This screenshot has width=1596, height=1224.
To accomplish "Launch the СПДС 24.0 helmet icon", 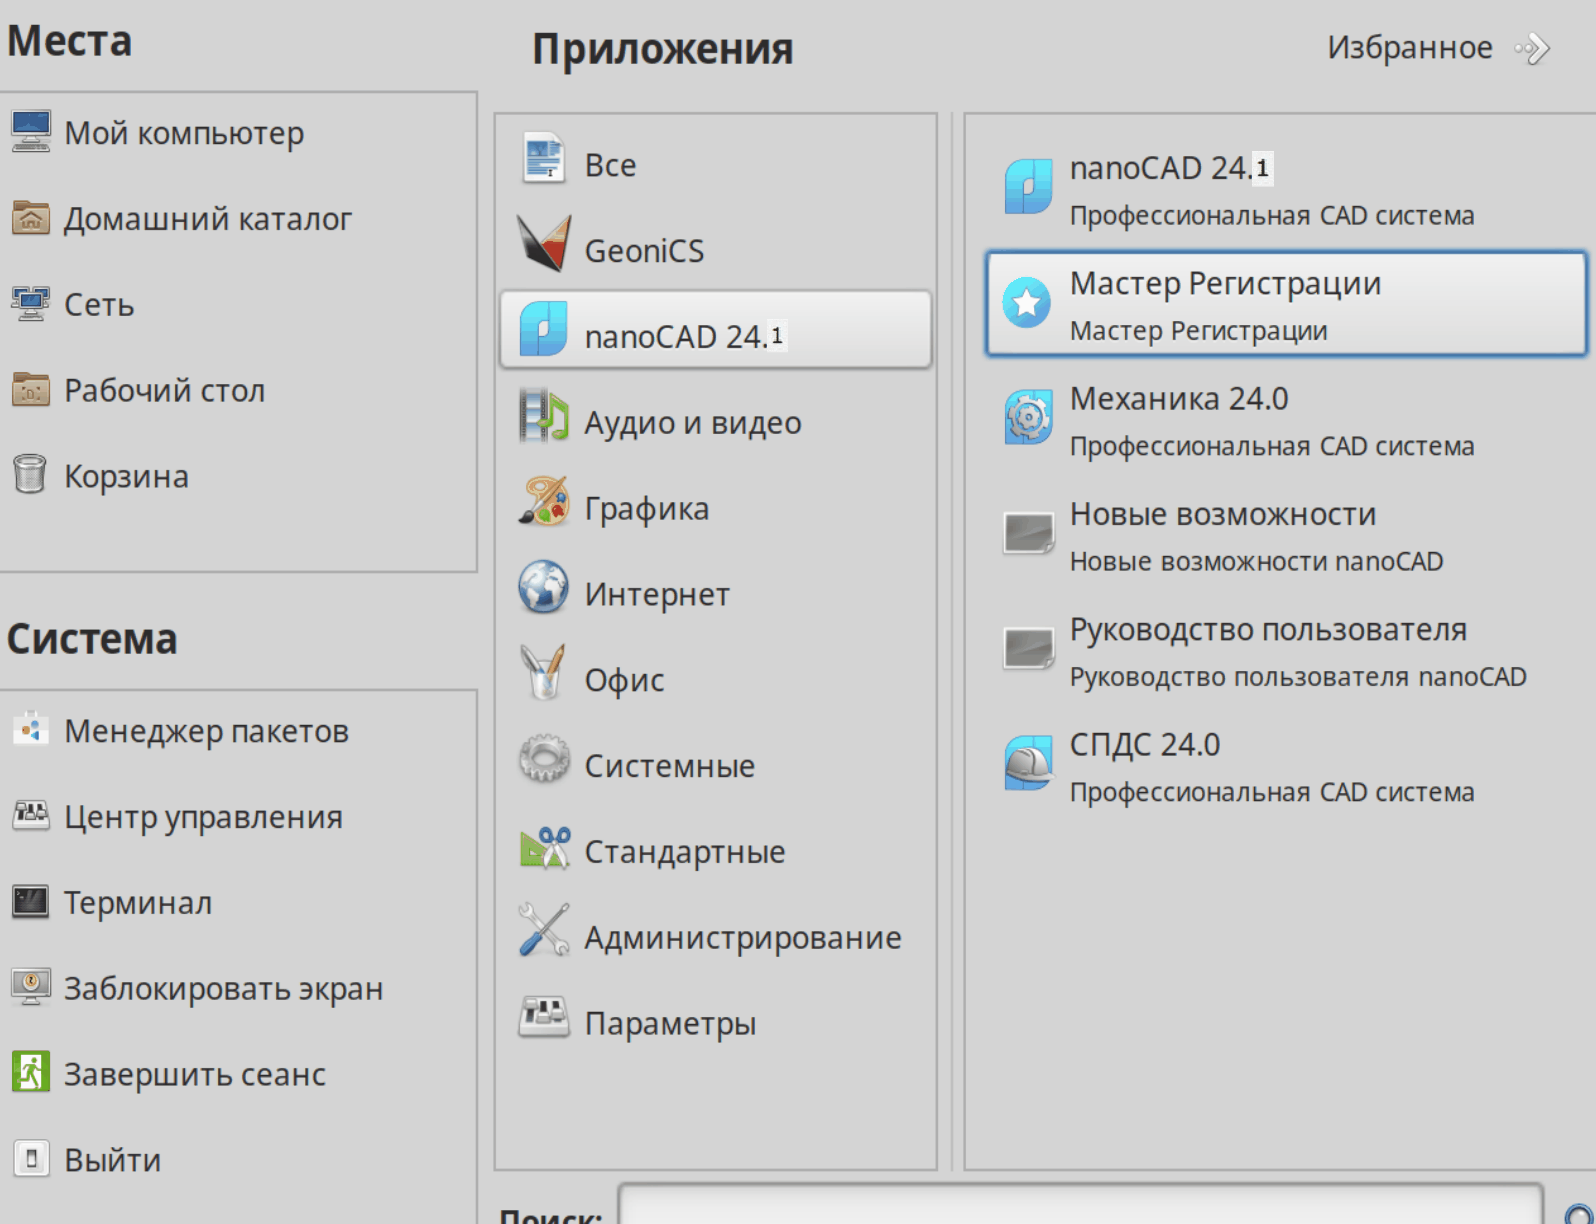I will (x=1029, y=764).
